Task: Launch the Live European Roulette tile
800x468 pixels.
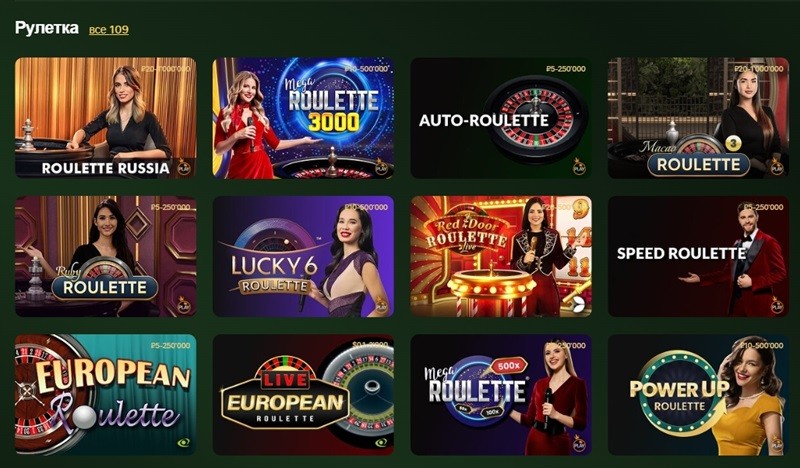Action: tap(303, 395)
